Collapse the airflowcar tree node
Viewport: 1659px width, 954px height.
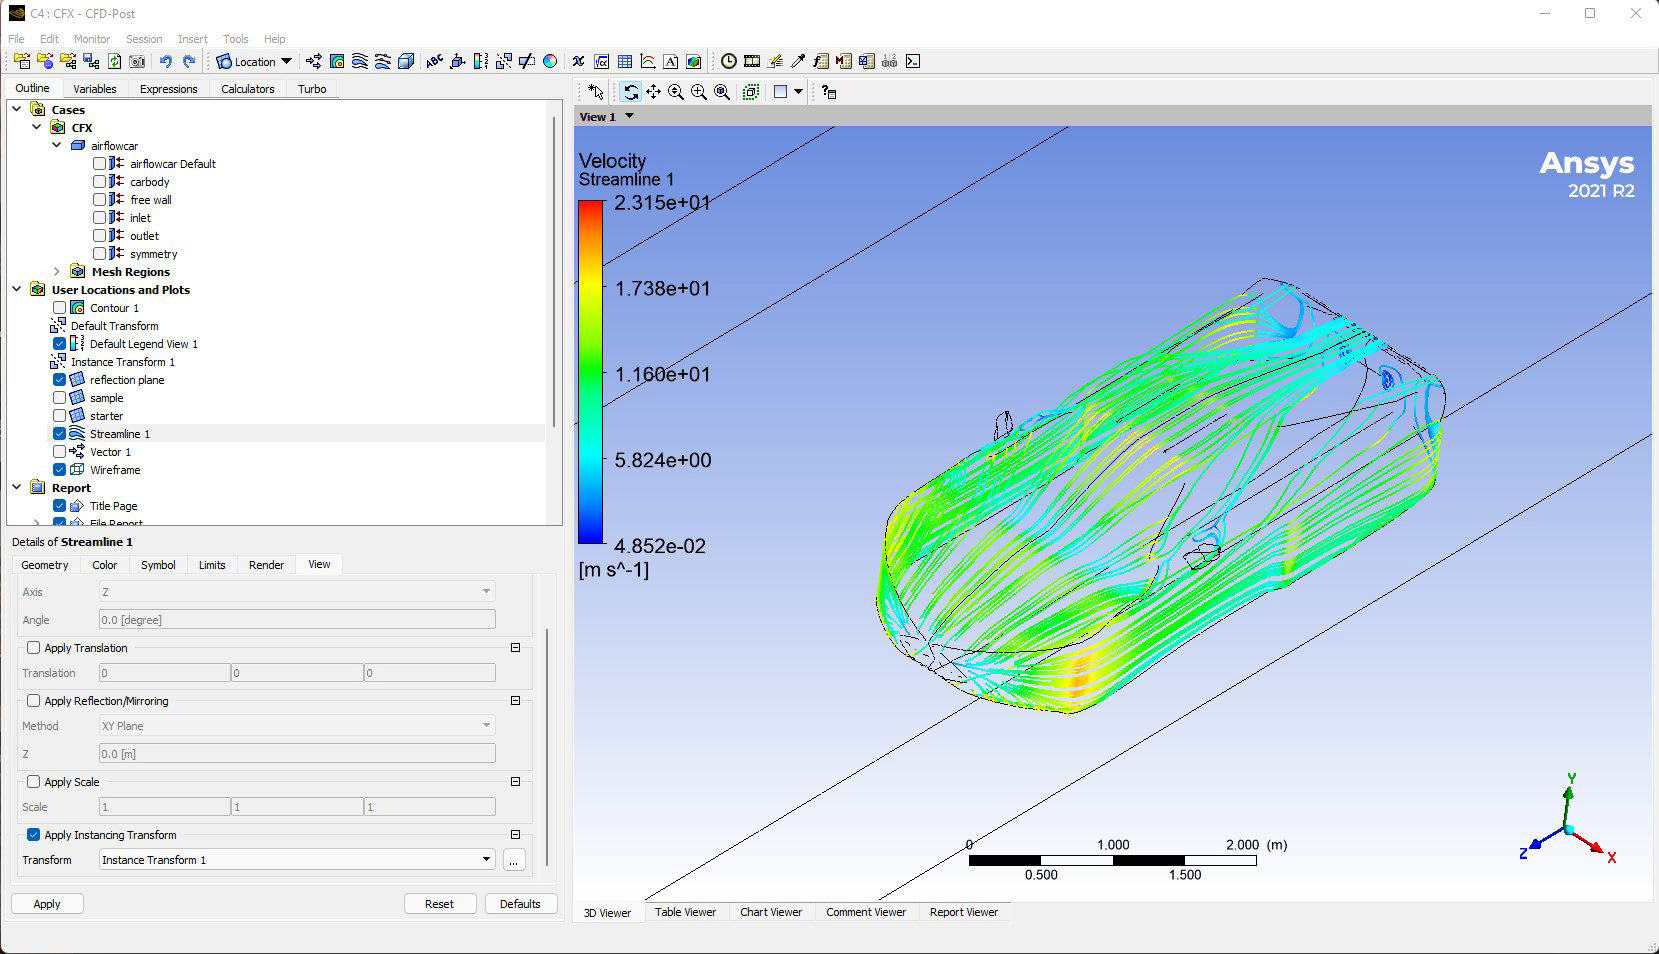point(57,146)
